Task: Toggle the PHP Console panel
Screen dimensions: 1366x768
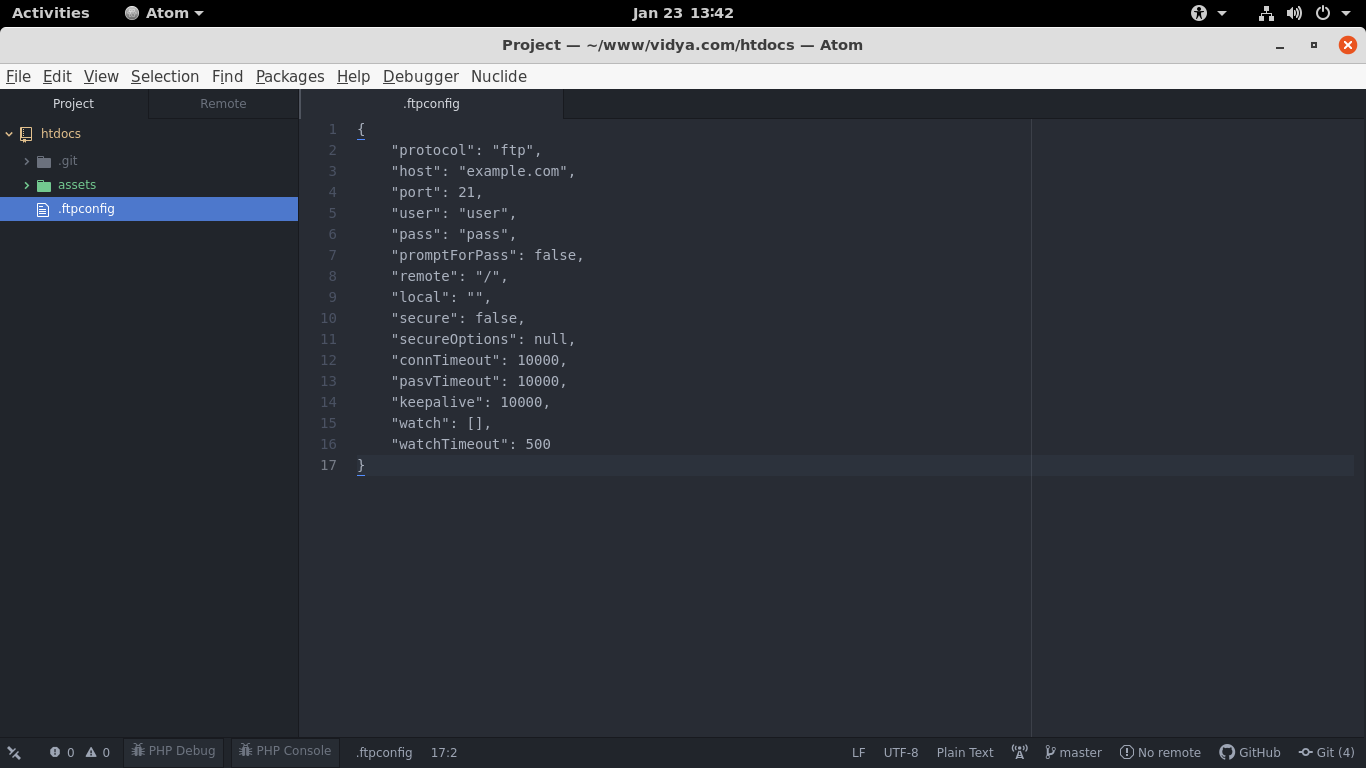Action: click(285, 751)
